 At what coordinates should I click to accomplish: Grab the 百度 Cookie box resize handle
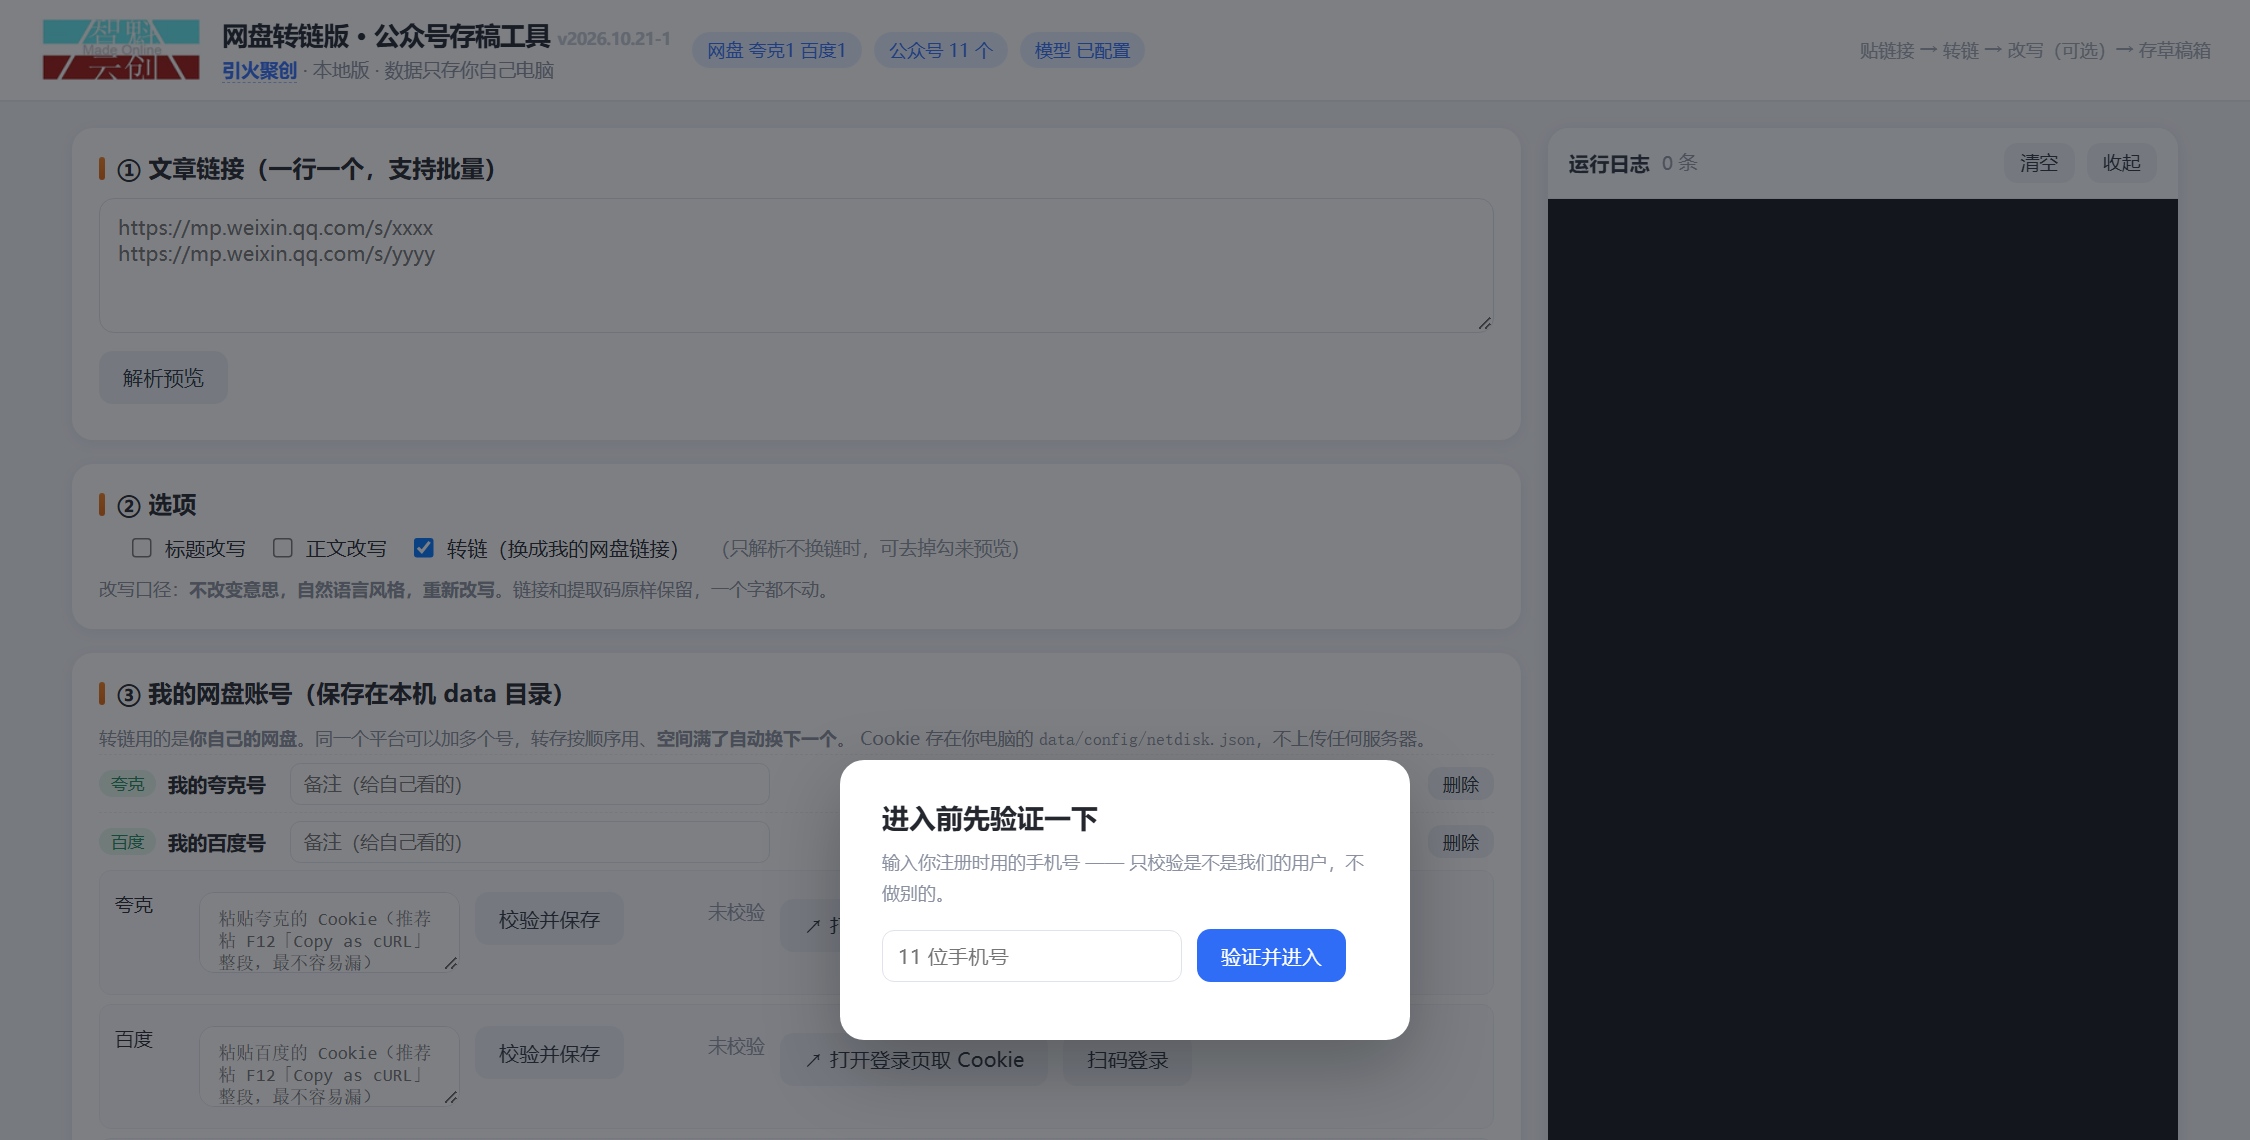(x=451, y=1097)
